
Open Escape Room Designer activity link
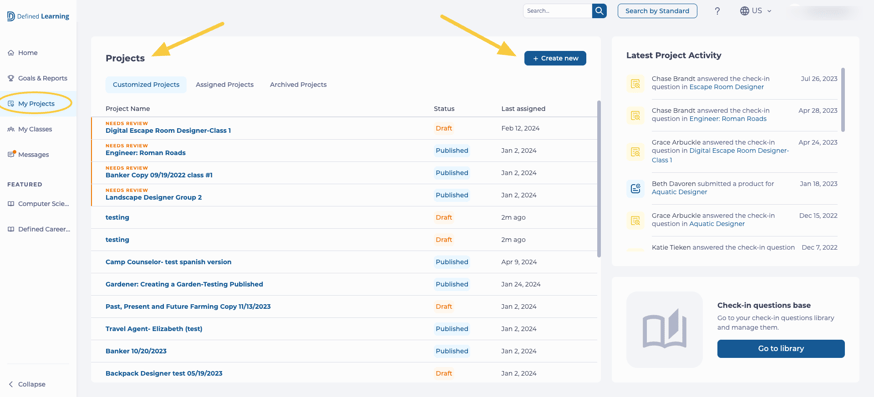[726, 87]
